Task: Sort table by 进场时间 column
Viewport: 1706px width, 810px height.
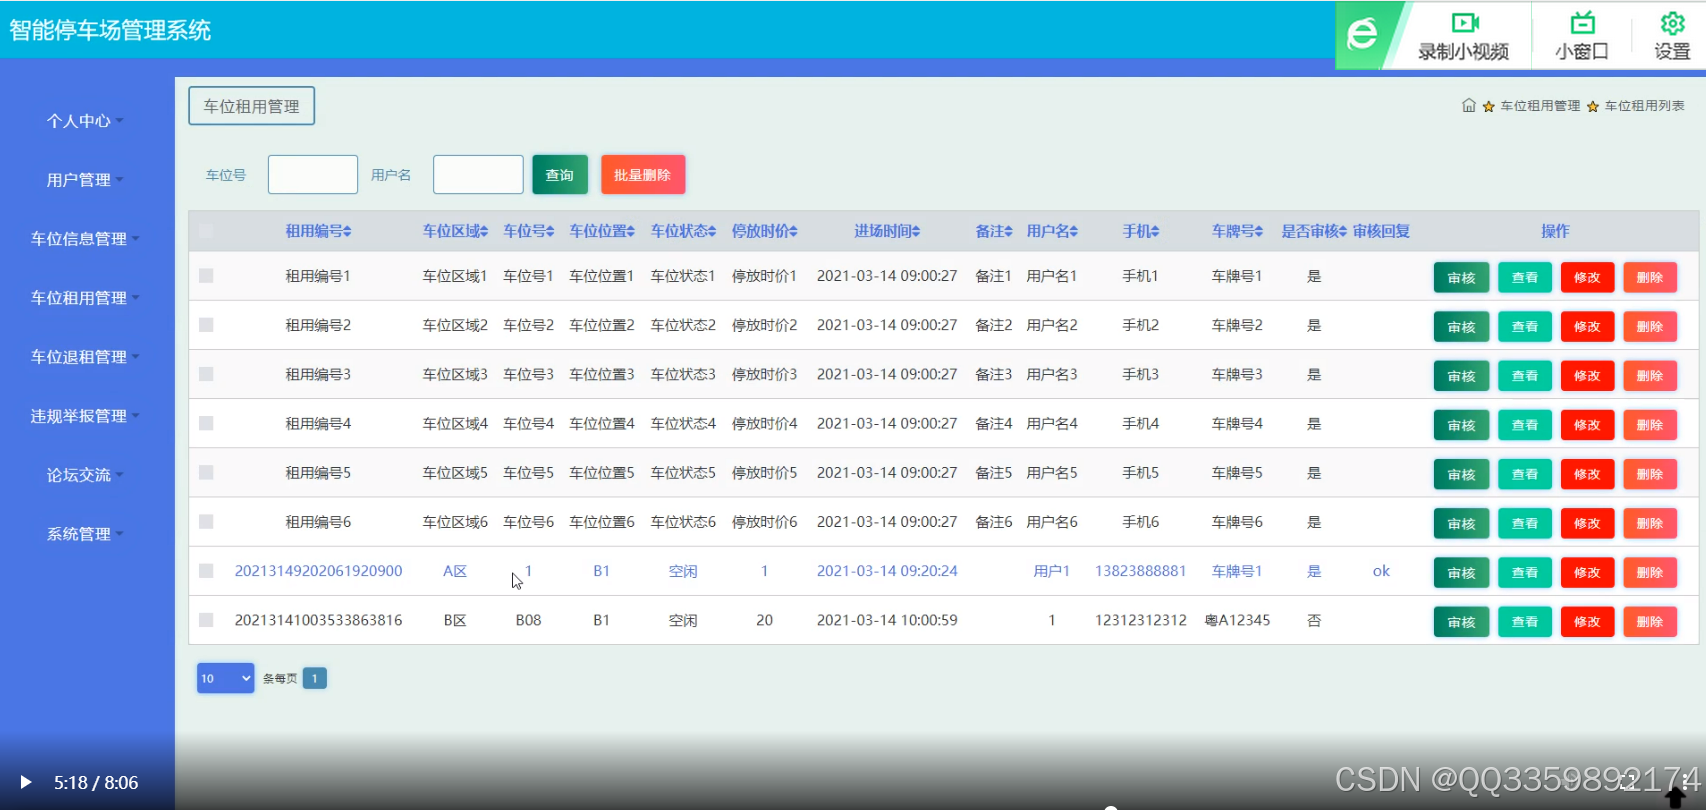Action: [x=887, y=231]
